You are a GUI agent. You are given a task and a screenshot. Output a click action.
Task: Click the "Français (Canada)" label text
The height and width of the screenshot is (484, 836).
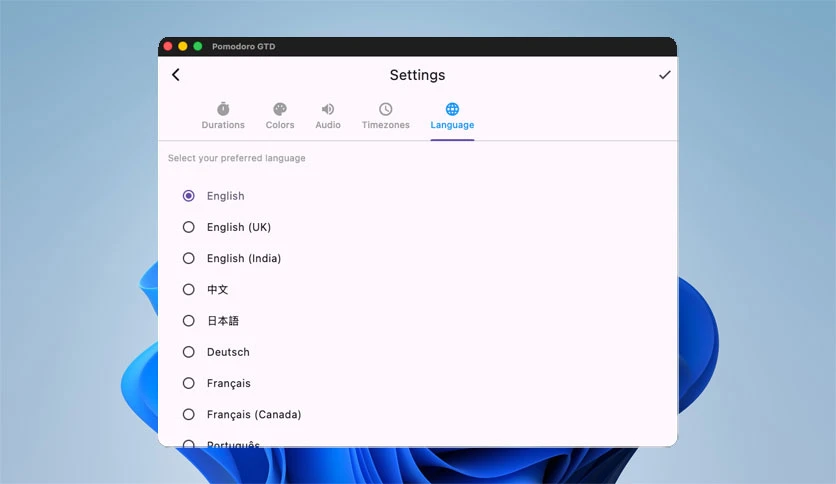click(254, 414)
